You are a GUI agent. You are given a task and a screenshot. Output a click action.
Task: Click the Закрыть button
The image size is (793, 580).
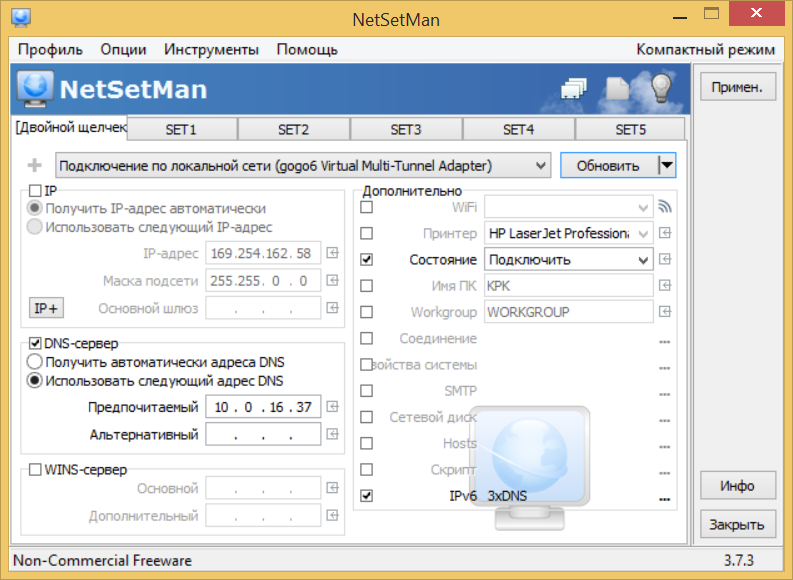coord(737,524)
